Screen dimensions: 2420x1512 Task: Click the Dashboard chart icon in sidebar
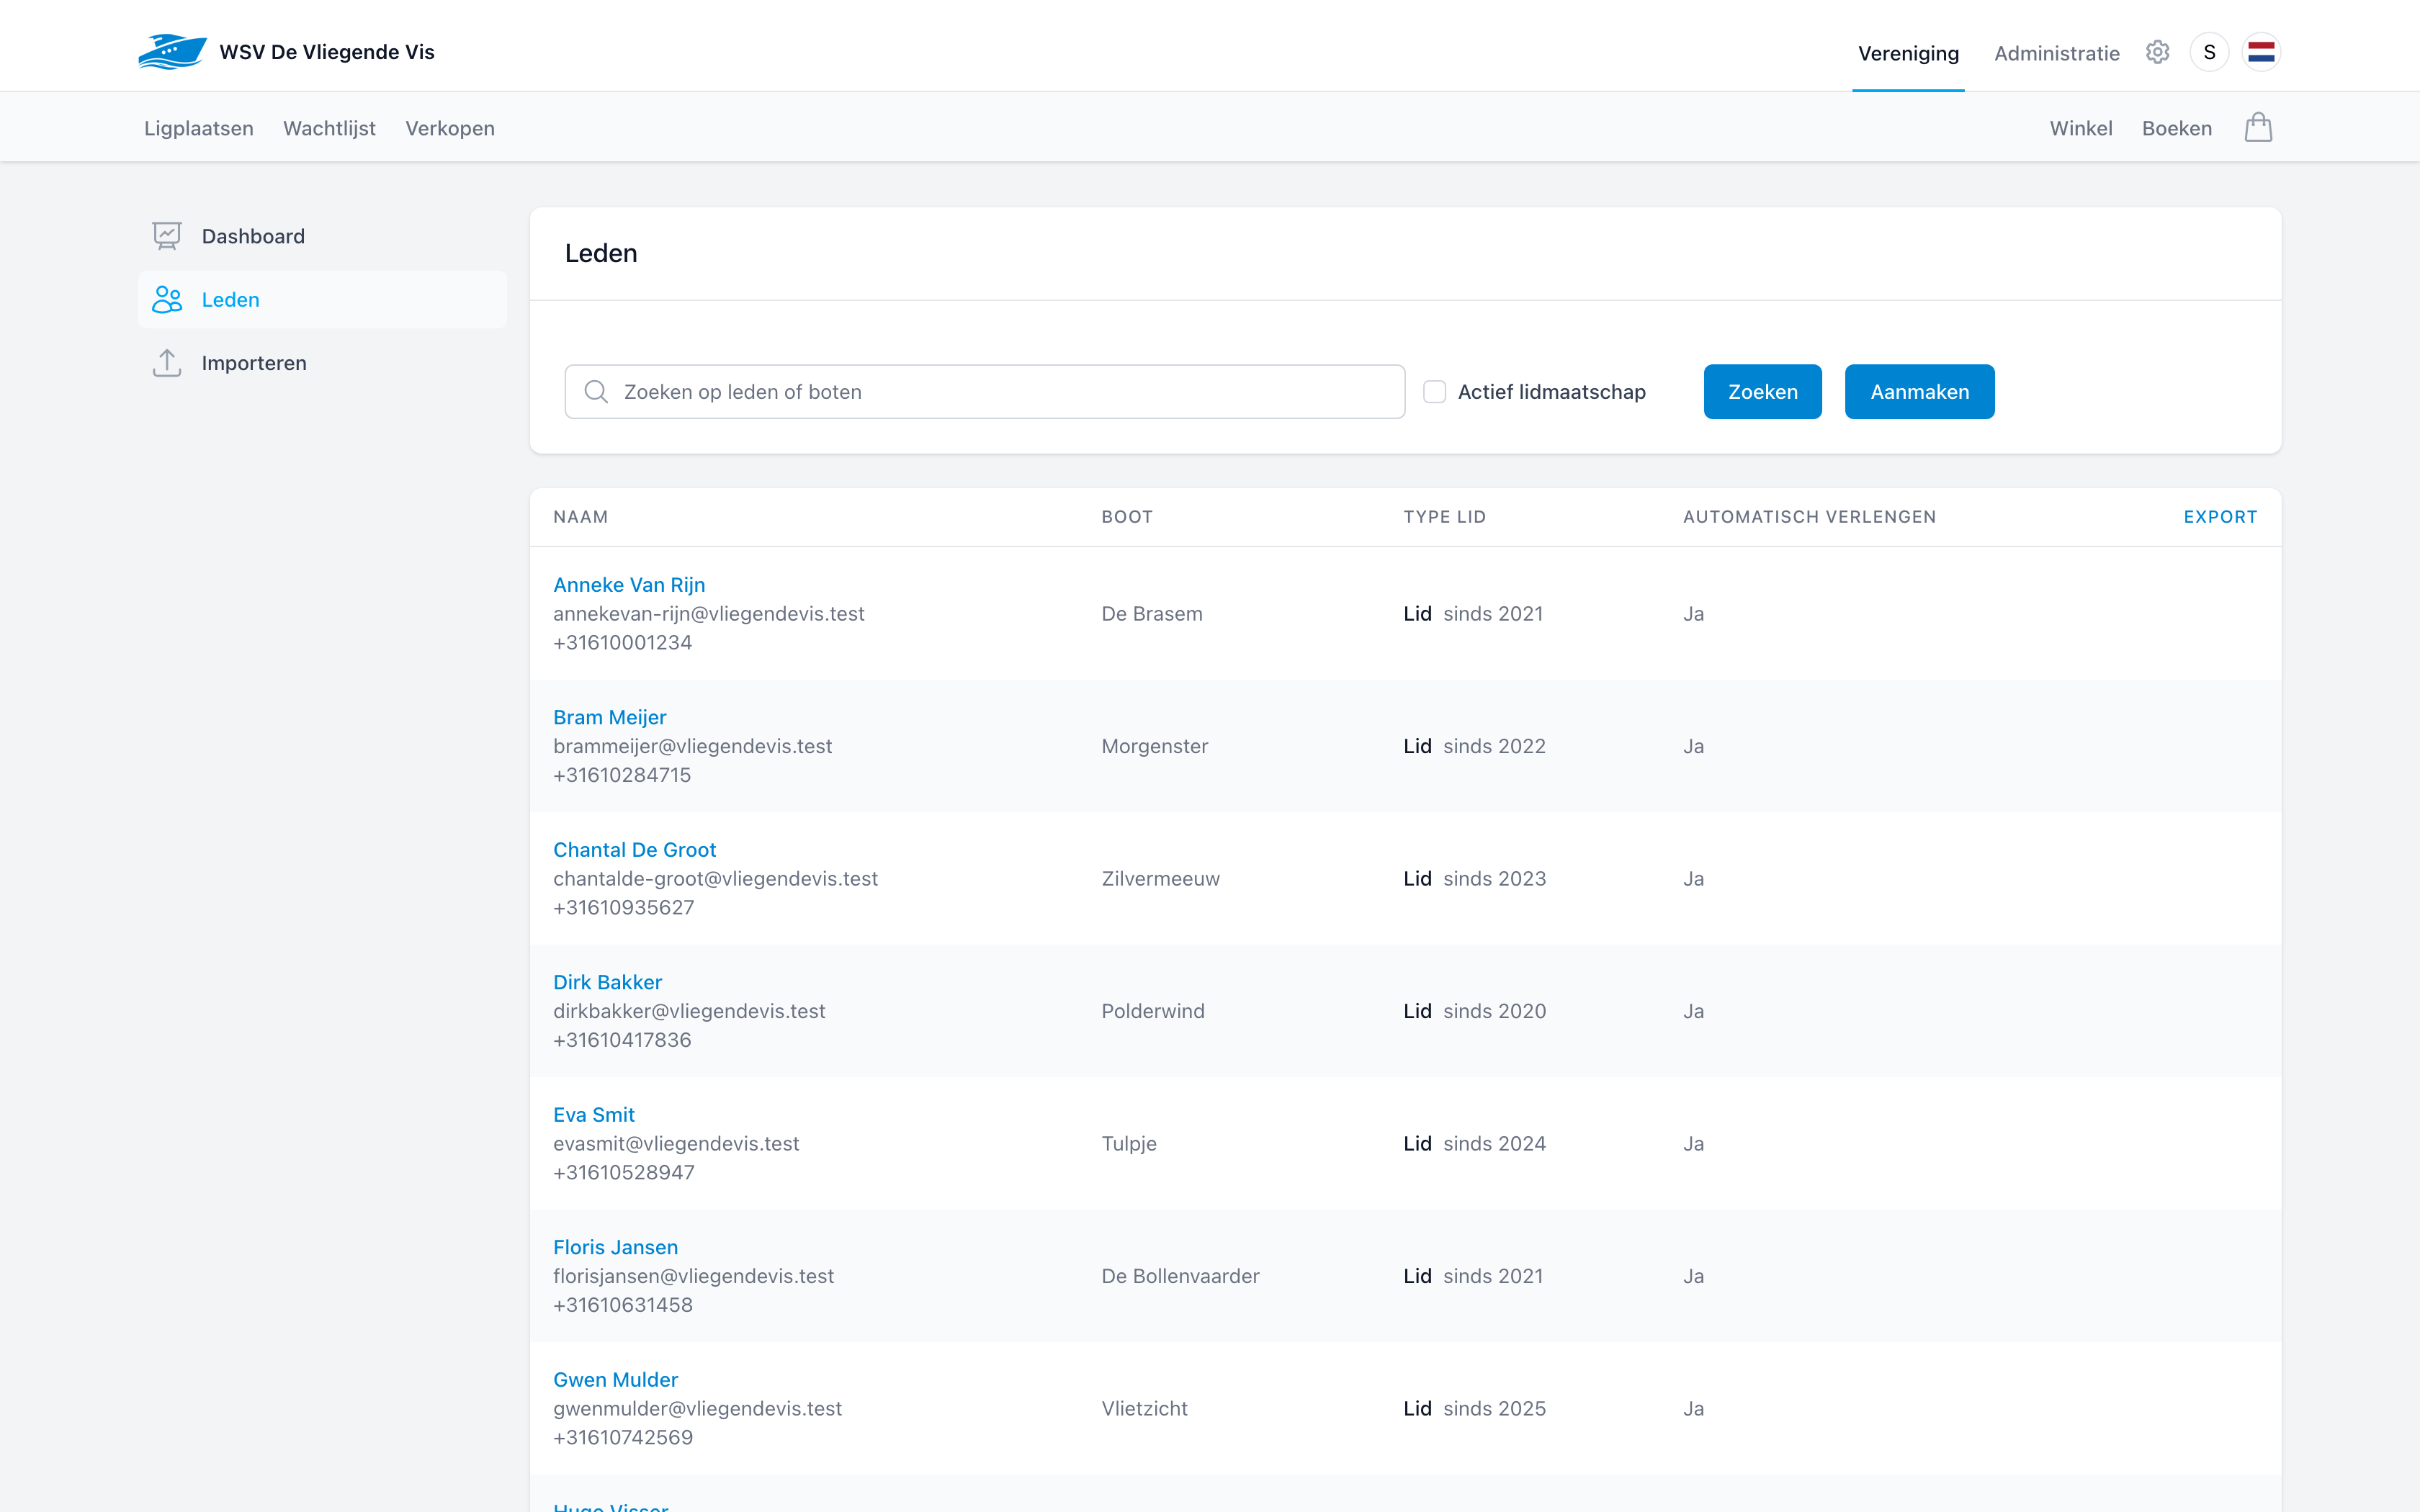[x=167, y=236]
